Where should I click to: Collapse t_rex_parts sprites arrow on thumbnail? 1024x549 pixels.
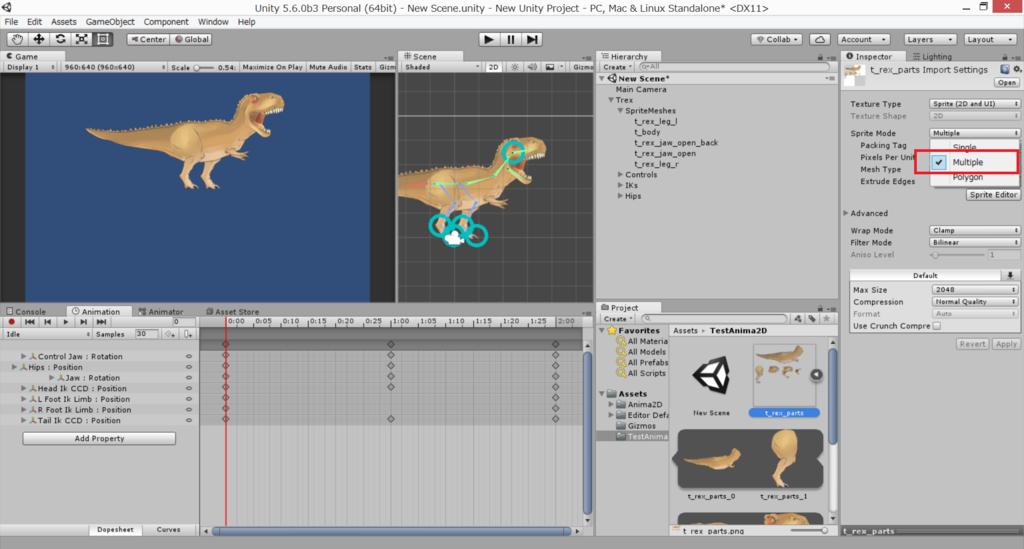[x=816, y=375]
